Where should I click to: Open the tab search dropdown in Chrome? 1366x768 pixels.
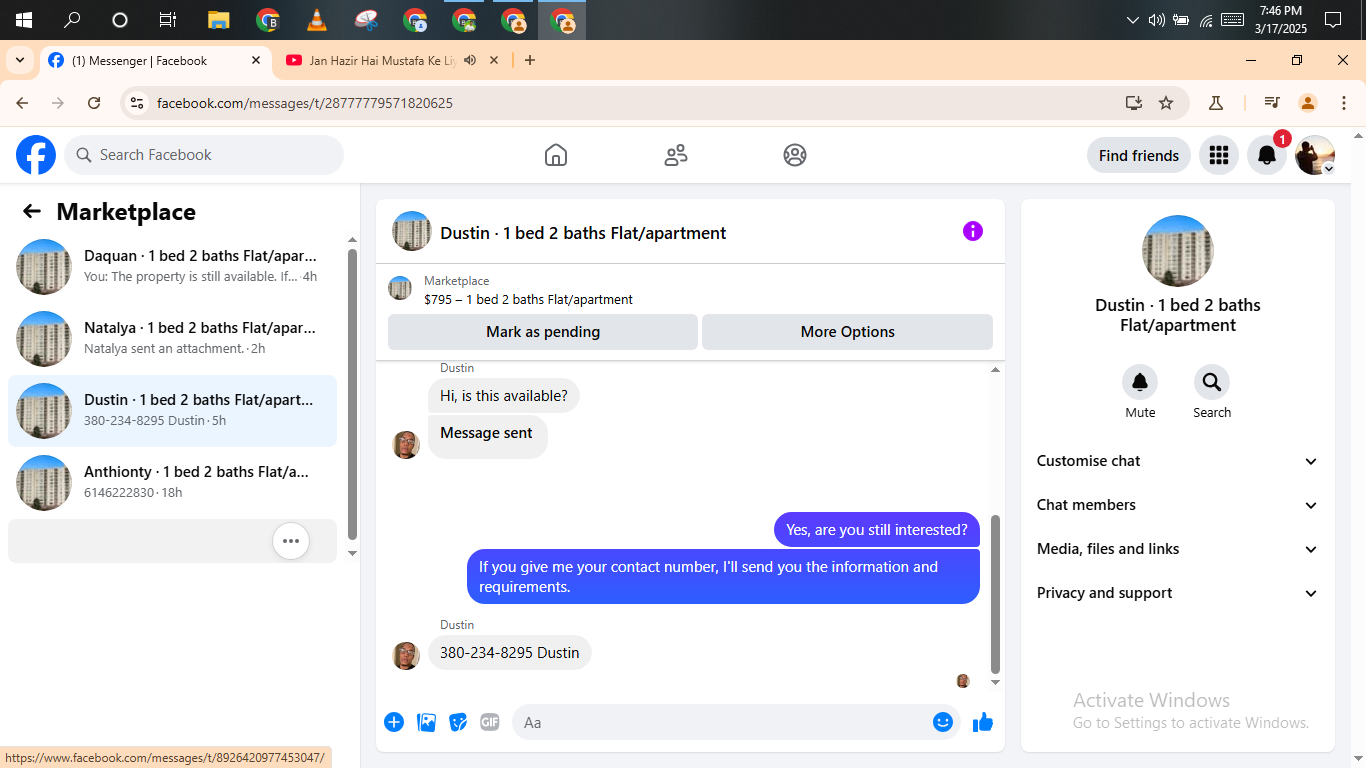tap(19, 60)
